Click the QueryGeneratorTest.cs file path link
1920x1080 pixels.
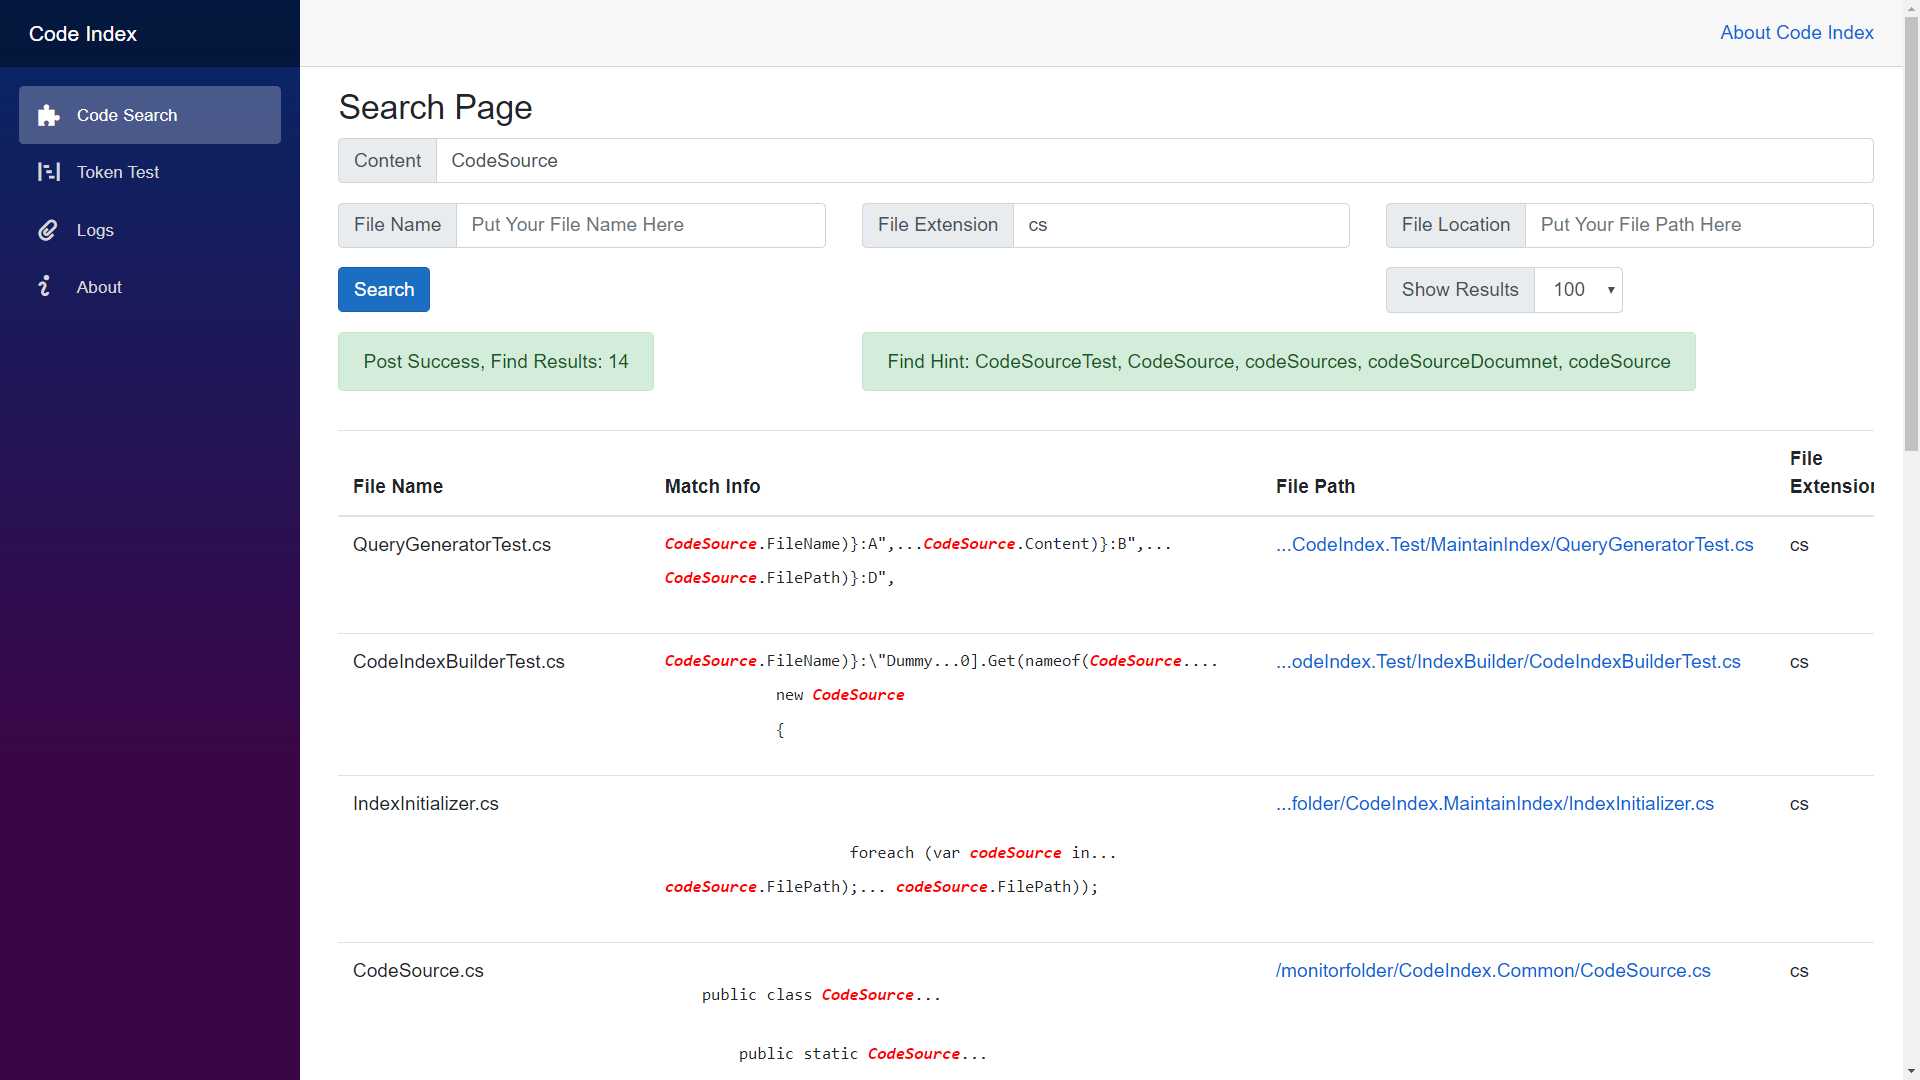[1514, 543]
